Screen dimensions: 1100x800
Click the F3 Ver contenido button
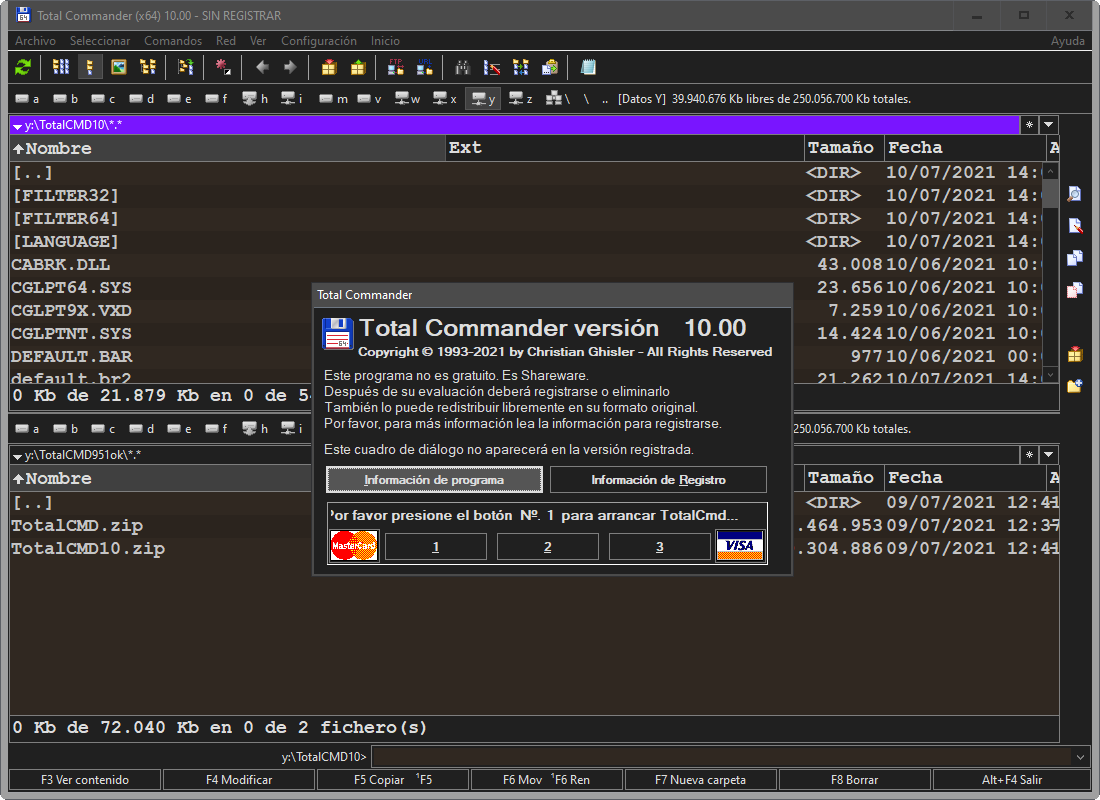[x=85, y=780]
